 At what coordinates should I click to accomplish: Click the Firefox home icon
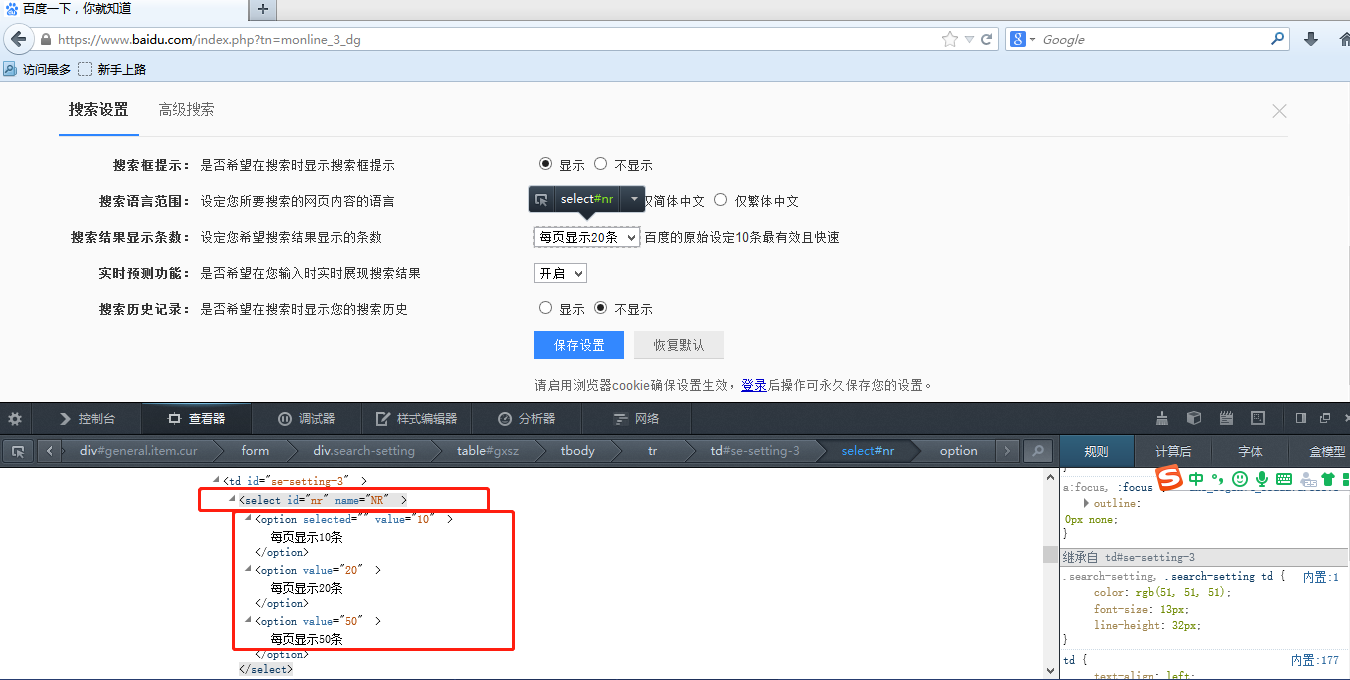pos(1344,39)
